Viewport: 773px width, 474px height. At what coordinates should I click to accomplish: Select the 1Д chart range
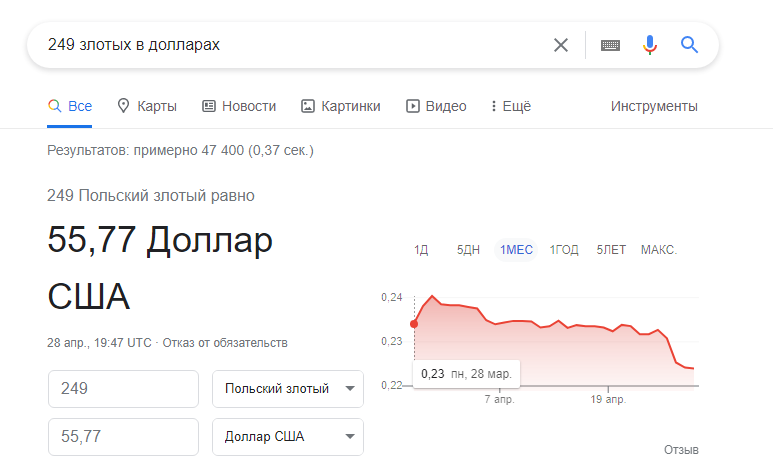pyautogui.click(x=421, y=250)
